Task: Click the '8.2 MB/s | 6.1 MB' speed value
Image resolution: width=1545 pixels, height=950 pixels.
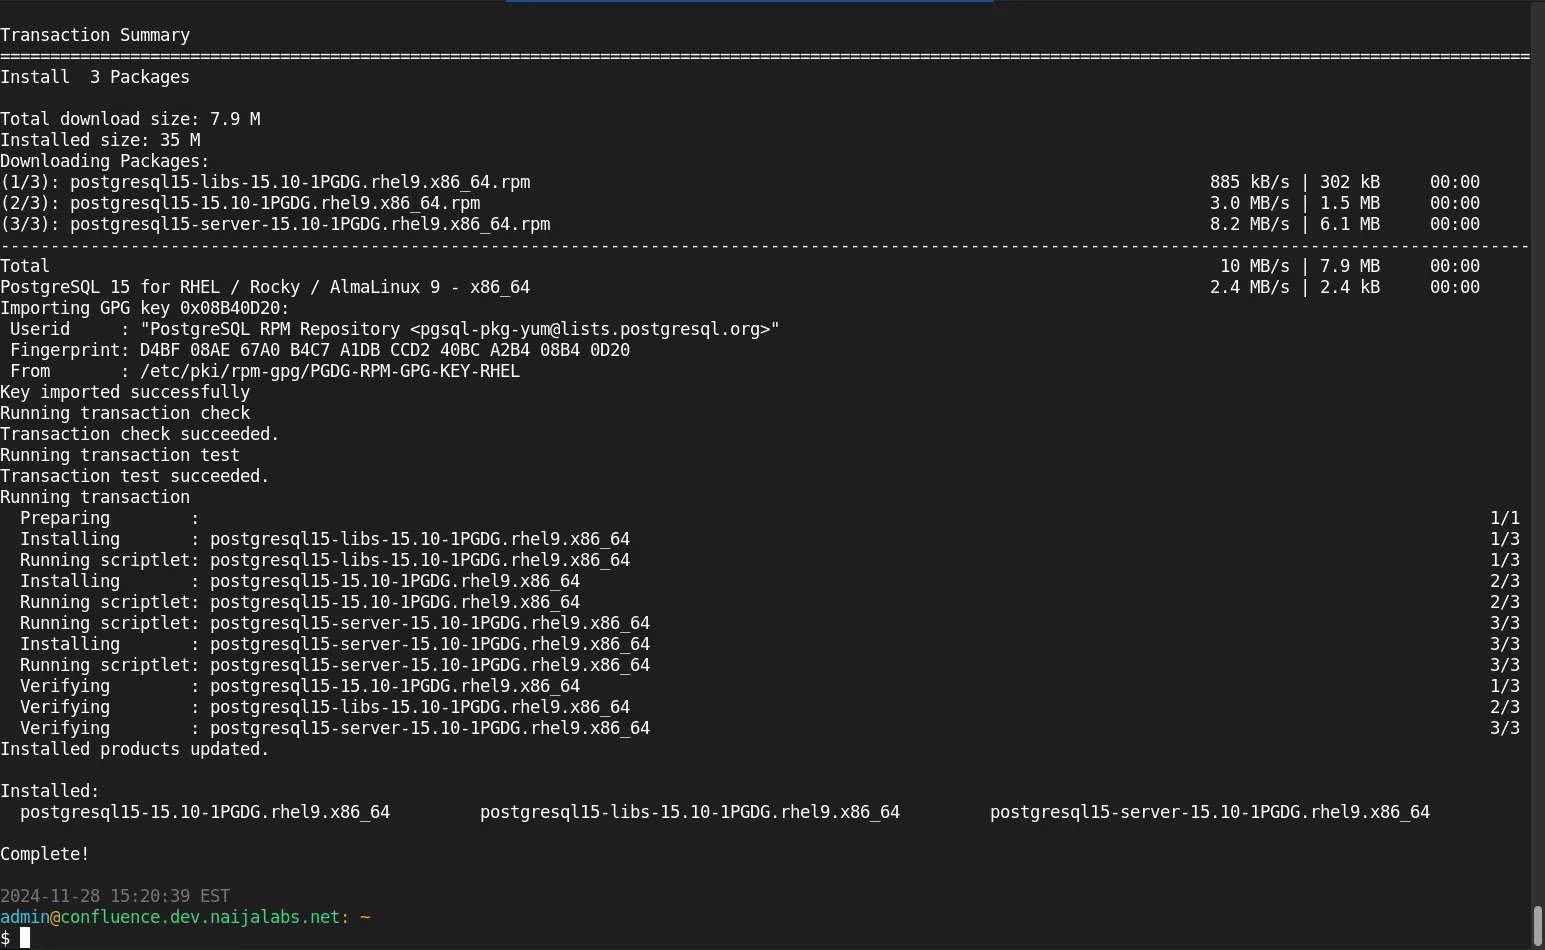Action: pyautogui.click(x=1295, y=224)
